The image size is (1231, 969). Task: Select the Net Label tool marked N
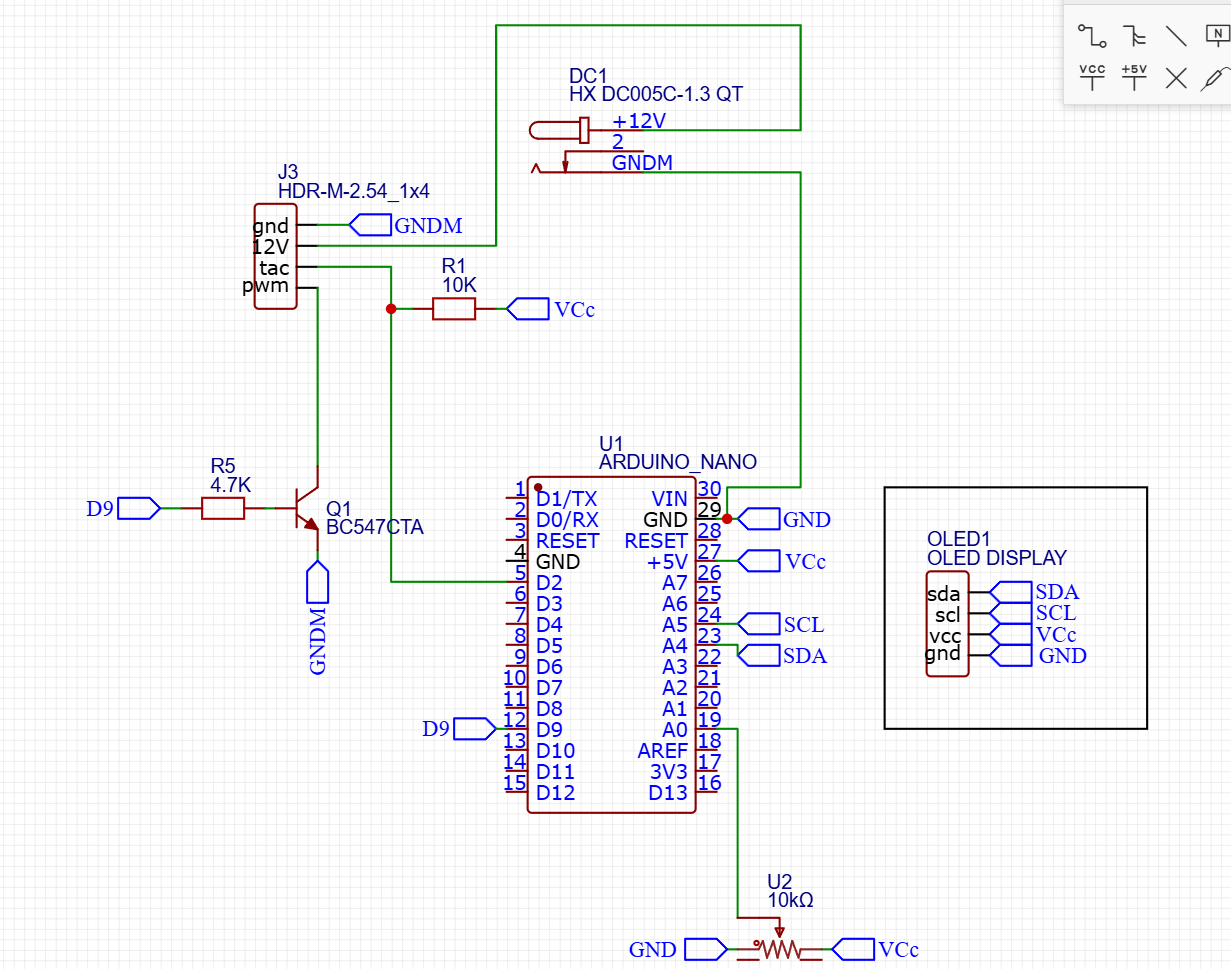tap(1216, 35)
